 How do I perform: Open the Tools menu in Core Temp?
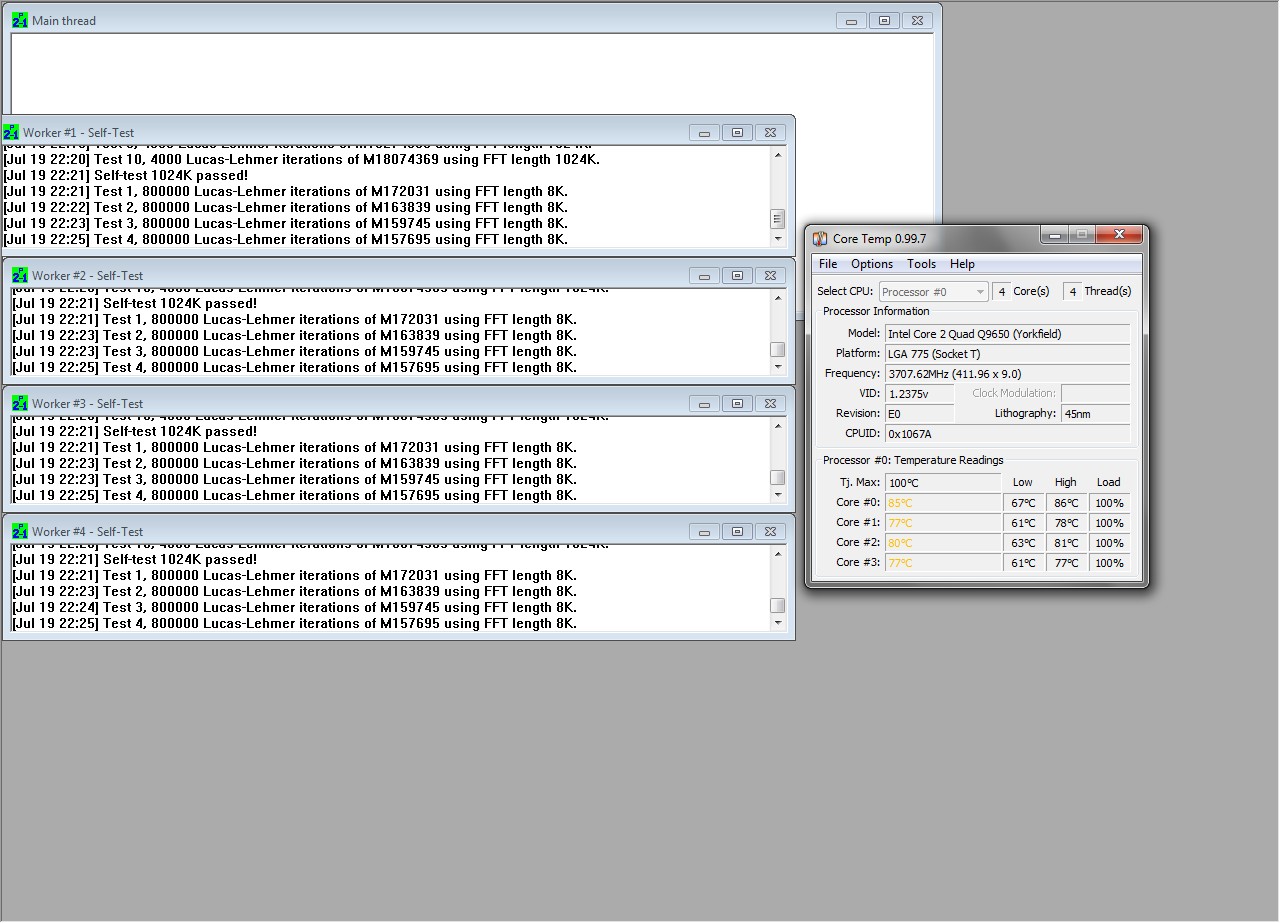(921, 264)
